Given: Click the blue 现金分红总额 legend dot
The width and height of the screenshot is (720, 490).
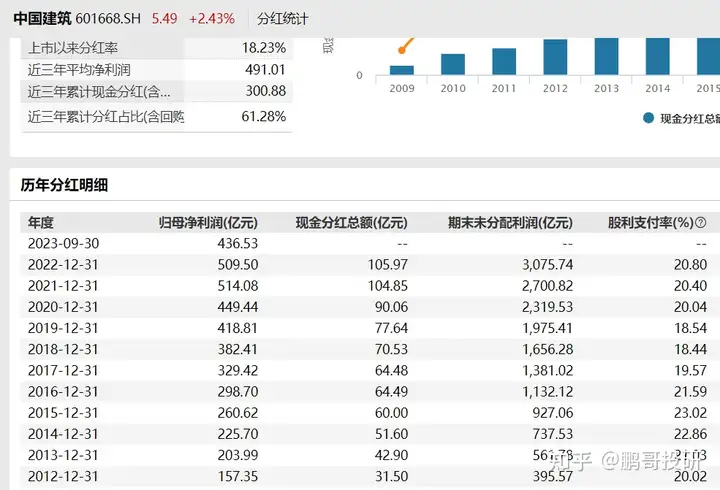Looking at the screenshot, I should (648, 118).
